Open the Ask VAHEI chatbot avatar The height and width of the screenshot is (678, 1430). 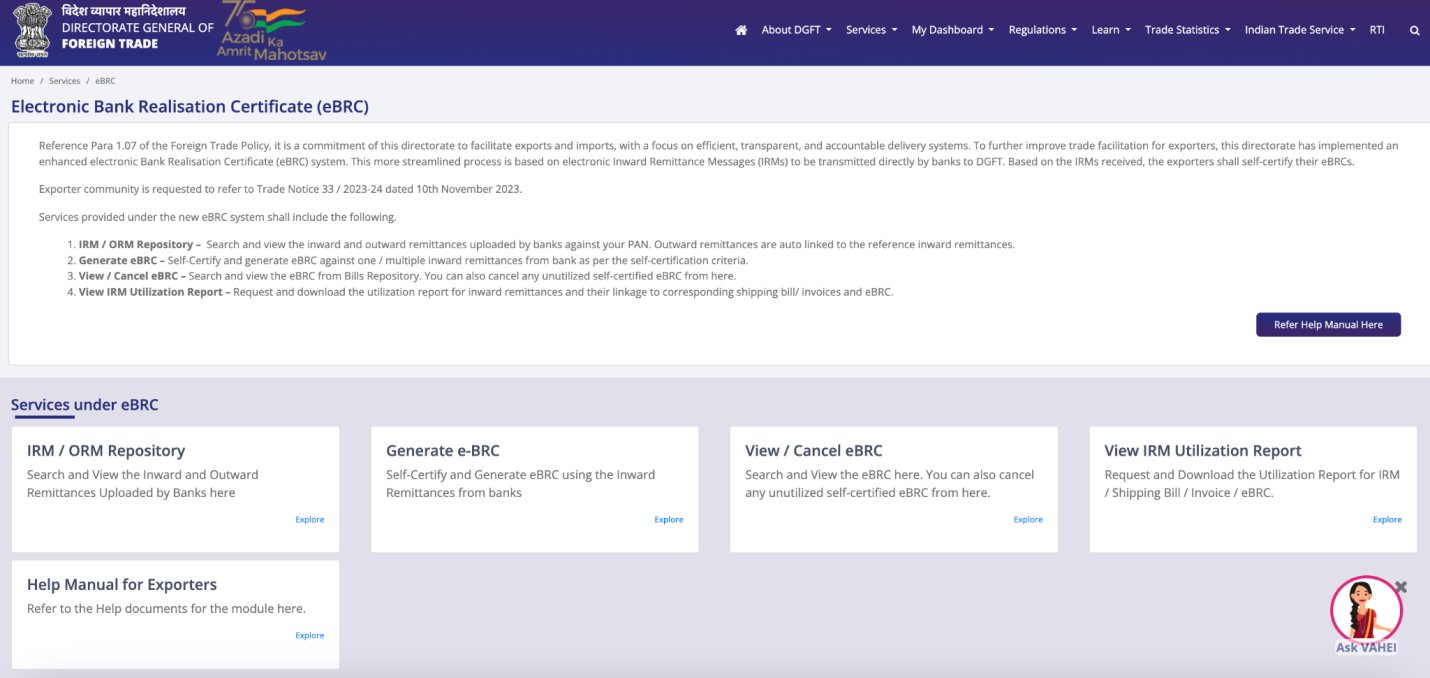coord(1366,609)
